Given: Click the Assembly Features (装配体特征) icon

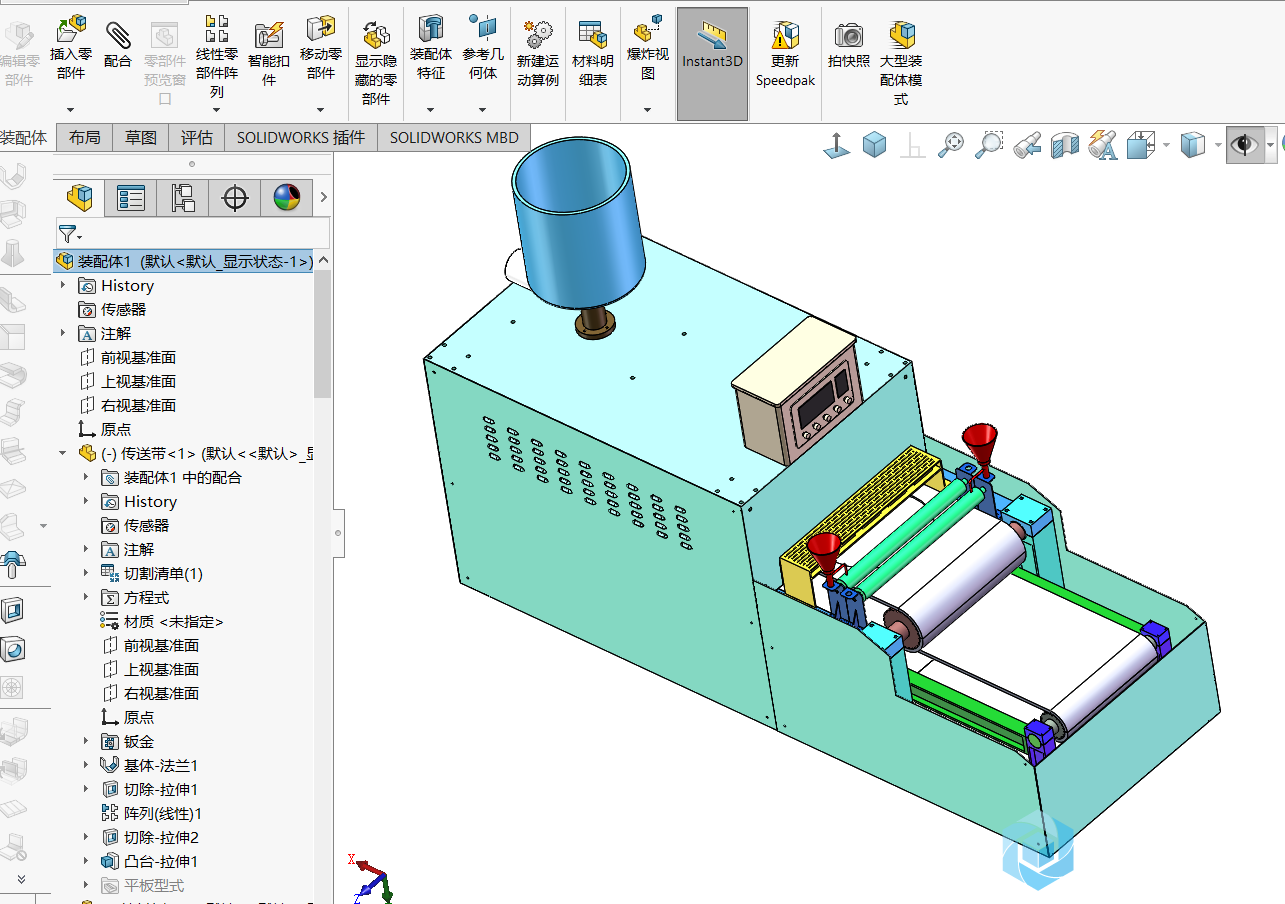Looking at the screenshot, I should 431,30.
